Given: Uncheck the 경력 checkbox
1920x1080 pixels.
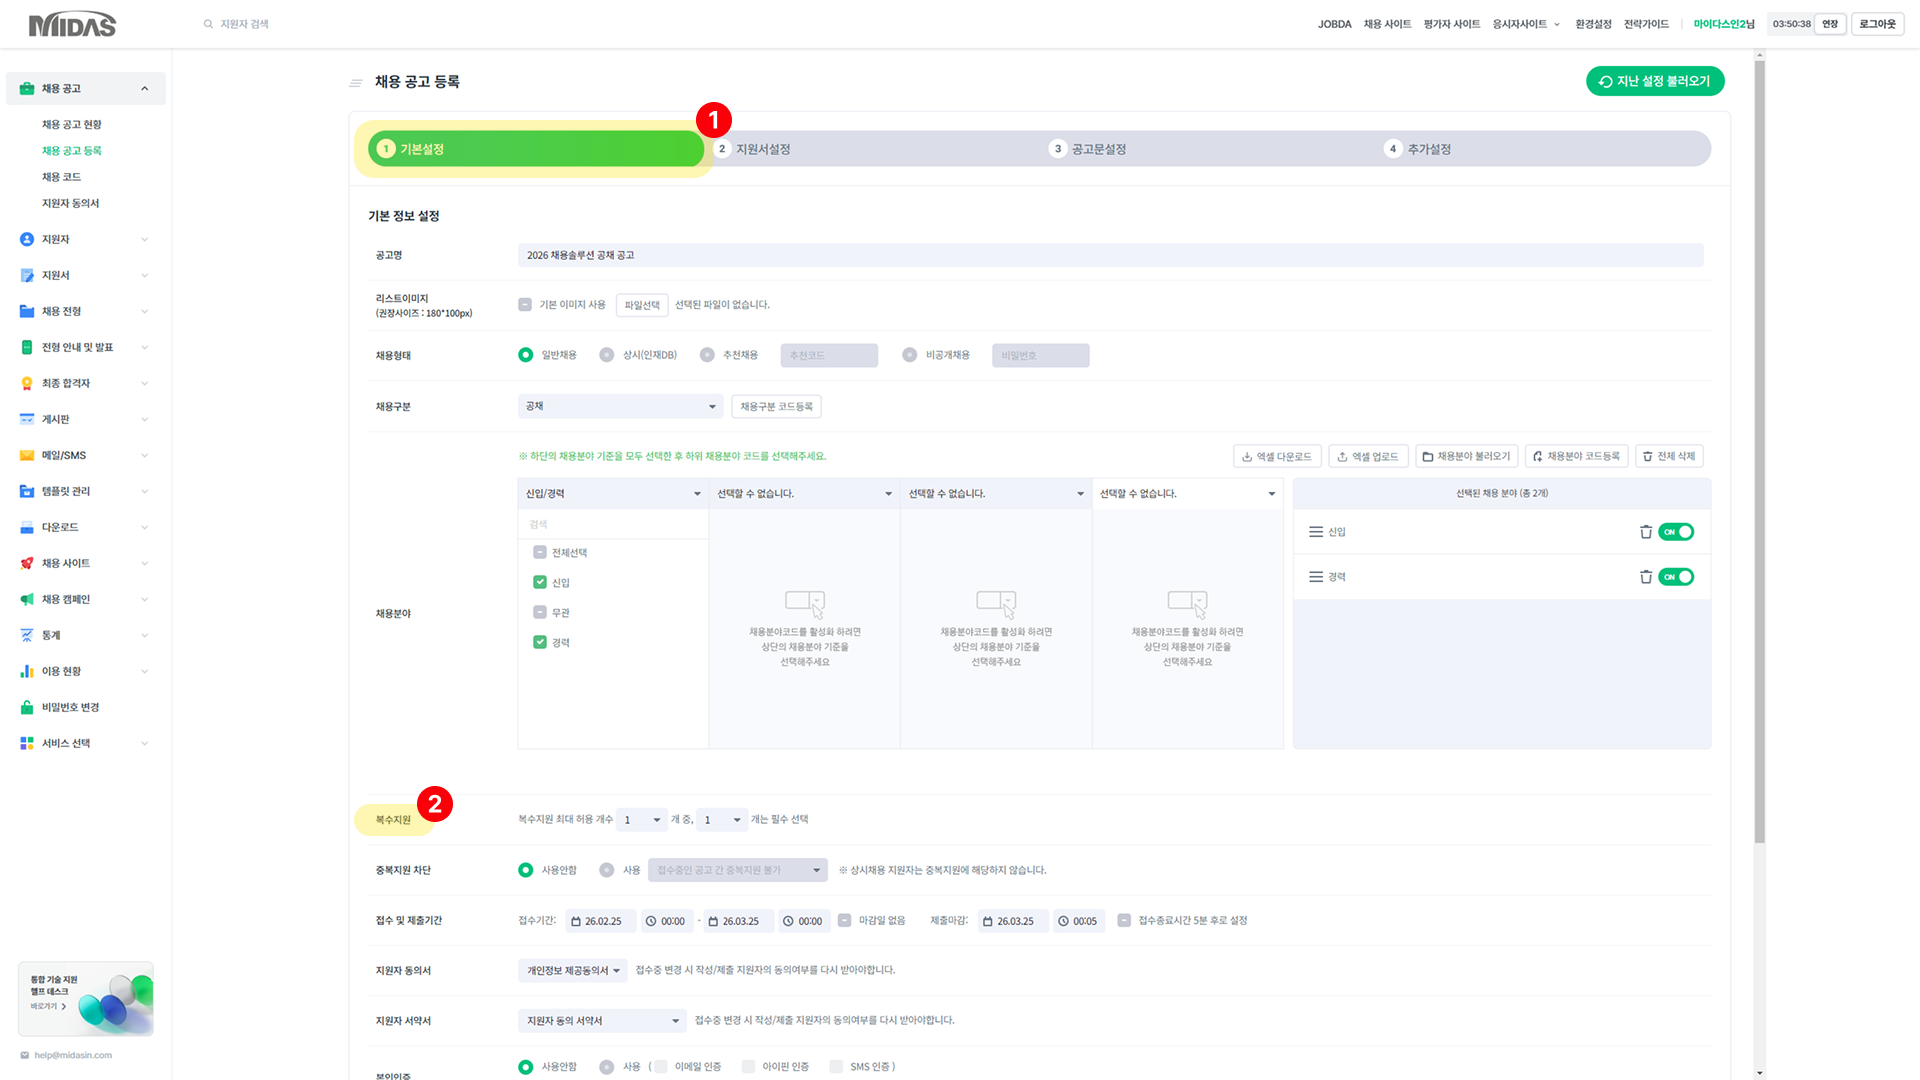Looking at the screenshot, I should tap(540, 642).
